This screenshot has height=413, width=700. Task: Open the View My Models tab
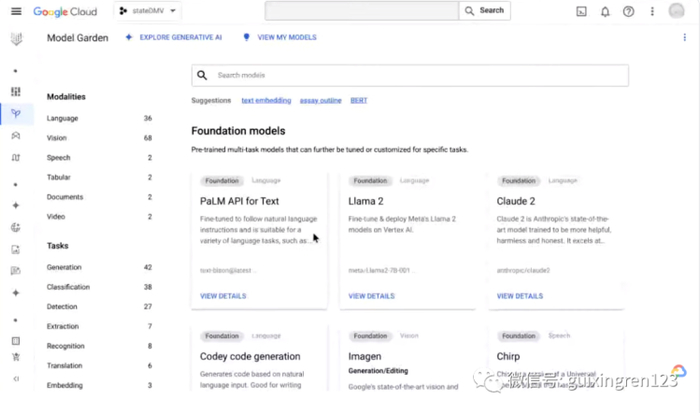coord(280,37)
